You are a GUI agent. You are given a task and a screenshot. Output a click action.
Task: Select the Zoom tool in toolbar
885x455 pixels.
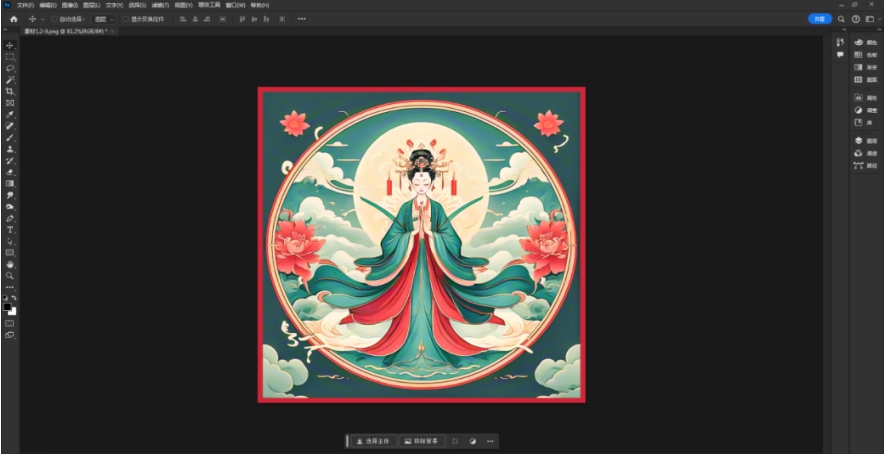pos(10,275)
